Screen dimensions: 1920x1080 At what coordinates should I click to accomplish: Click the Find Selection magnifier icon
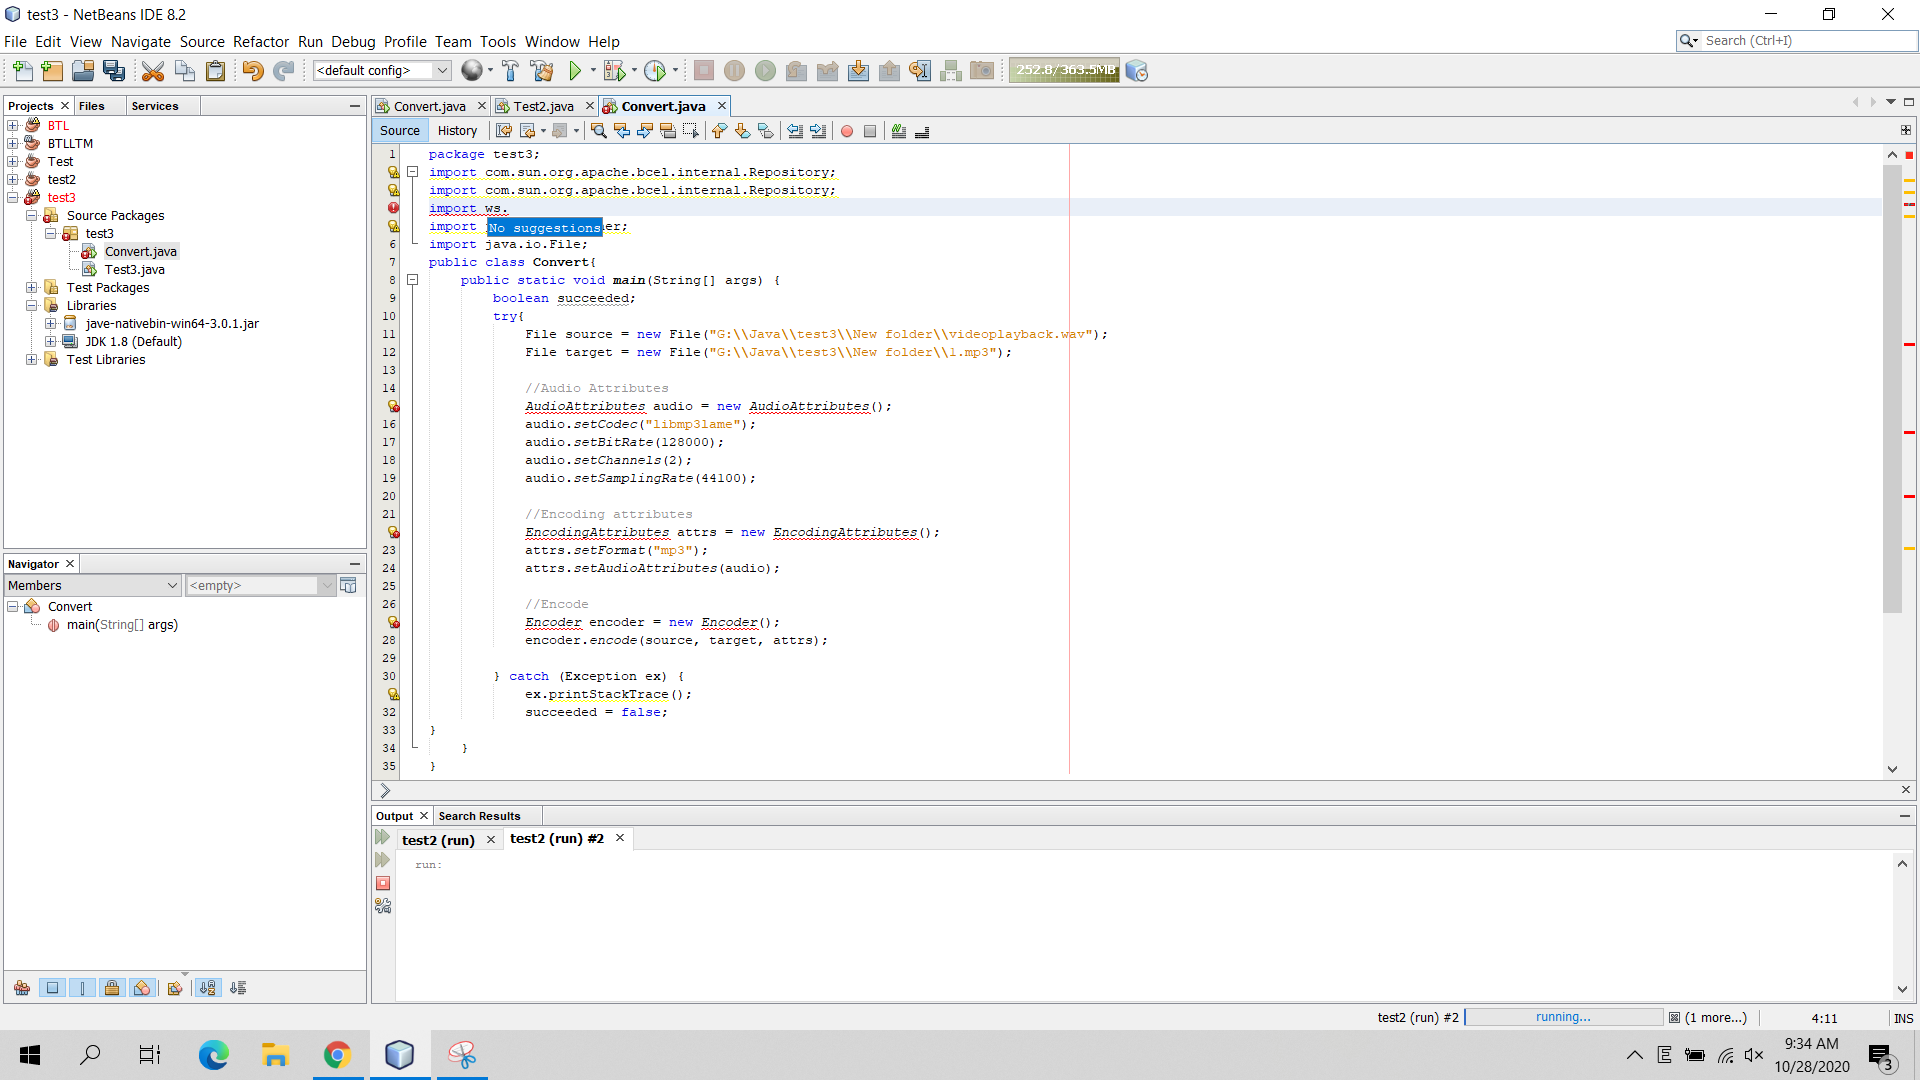598,131
